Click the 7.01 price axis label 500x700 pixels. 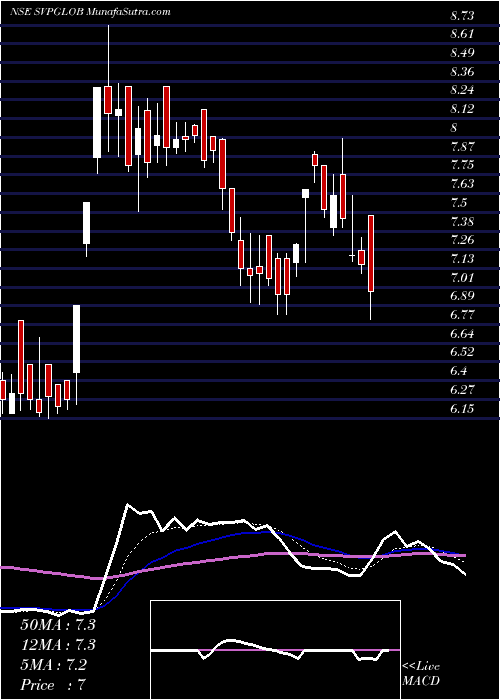[462, 278]
